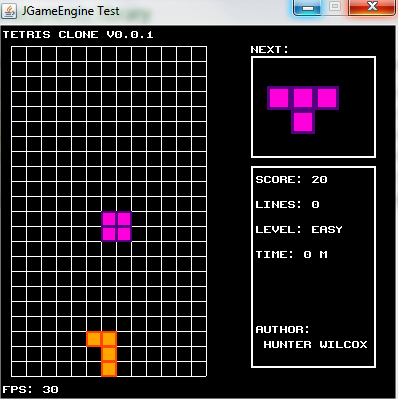
Task: Minimize the JGameEngine Test window
Action: 307,7
